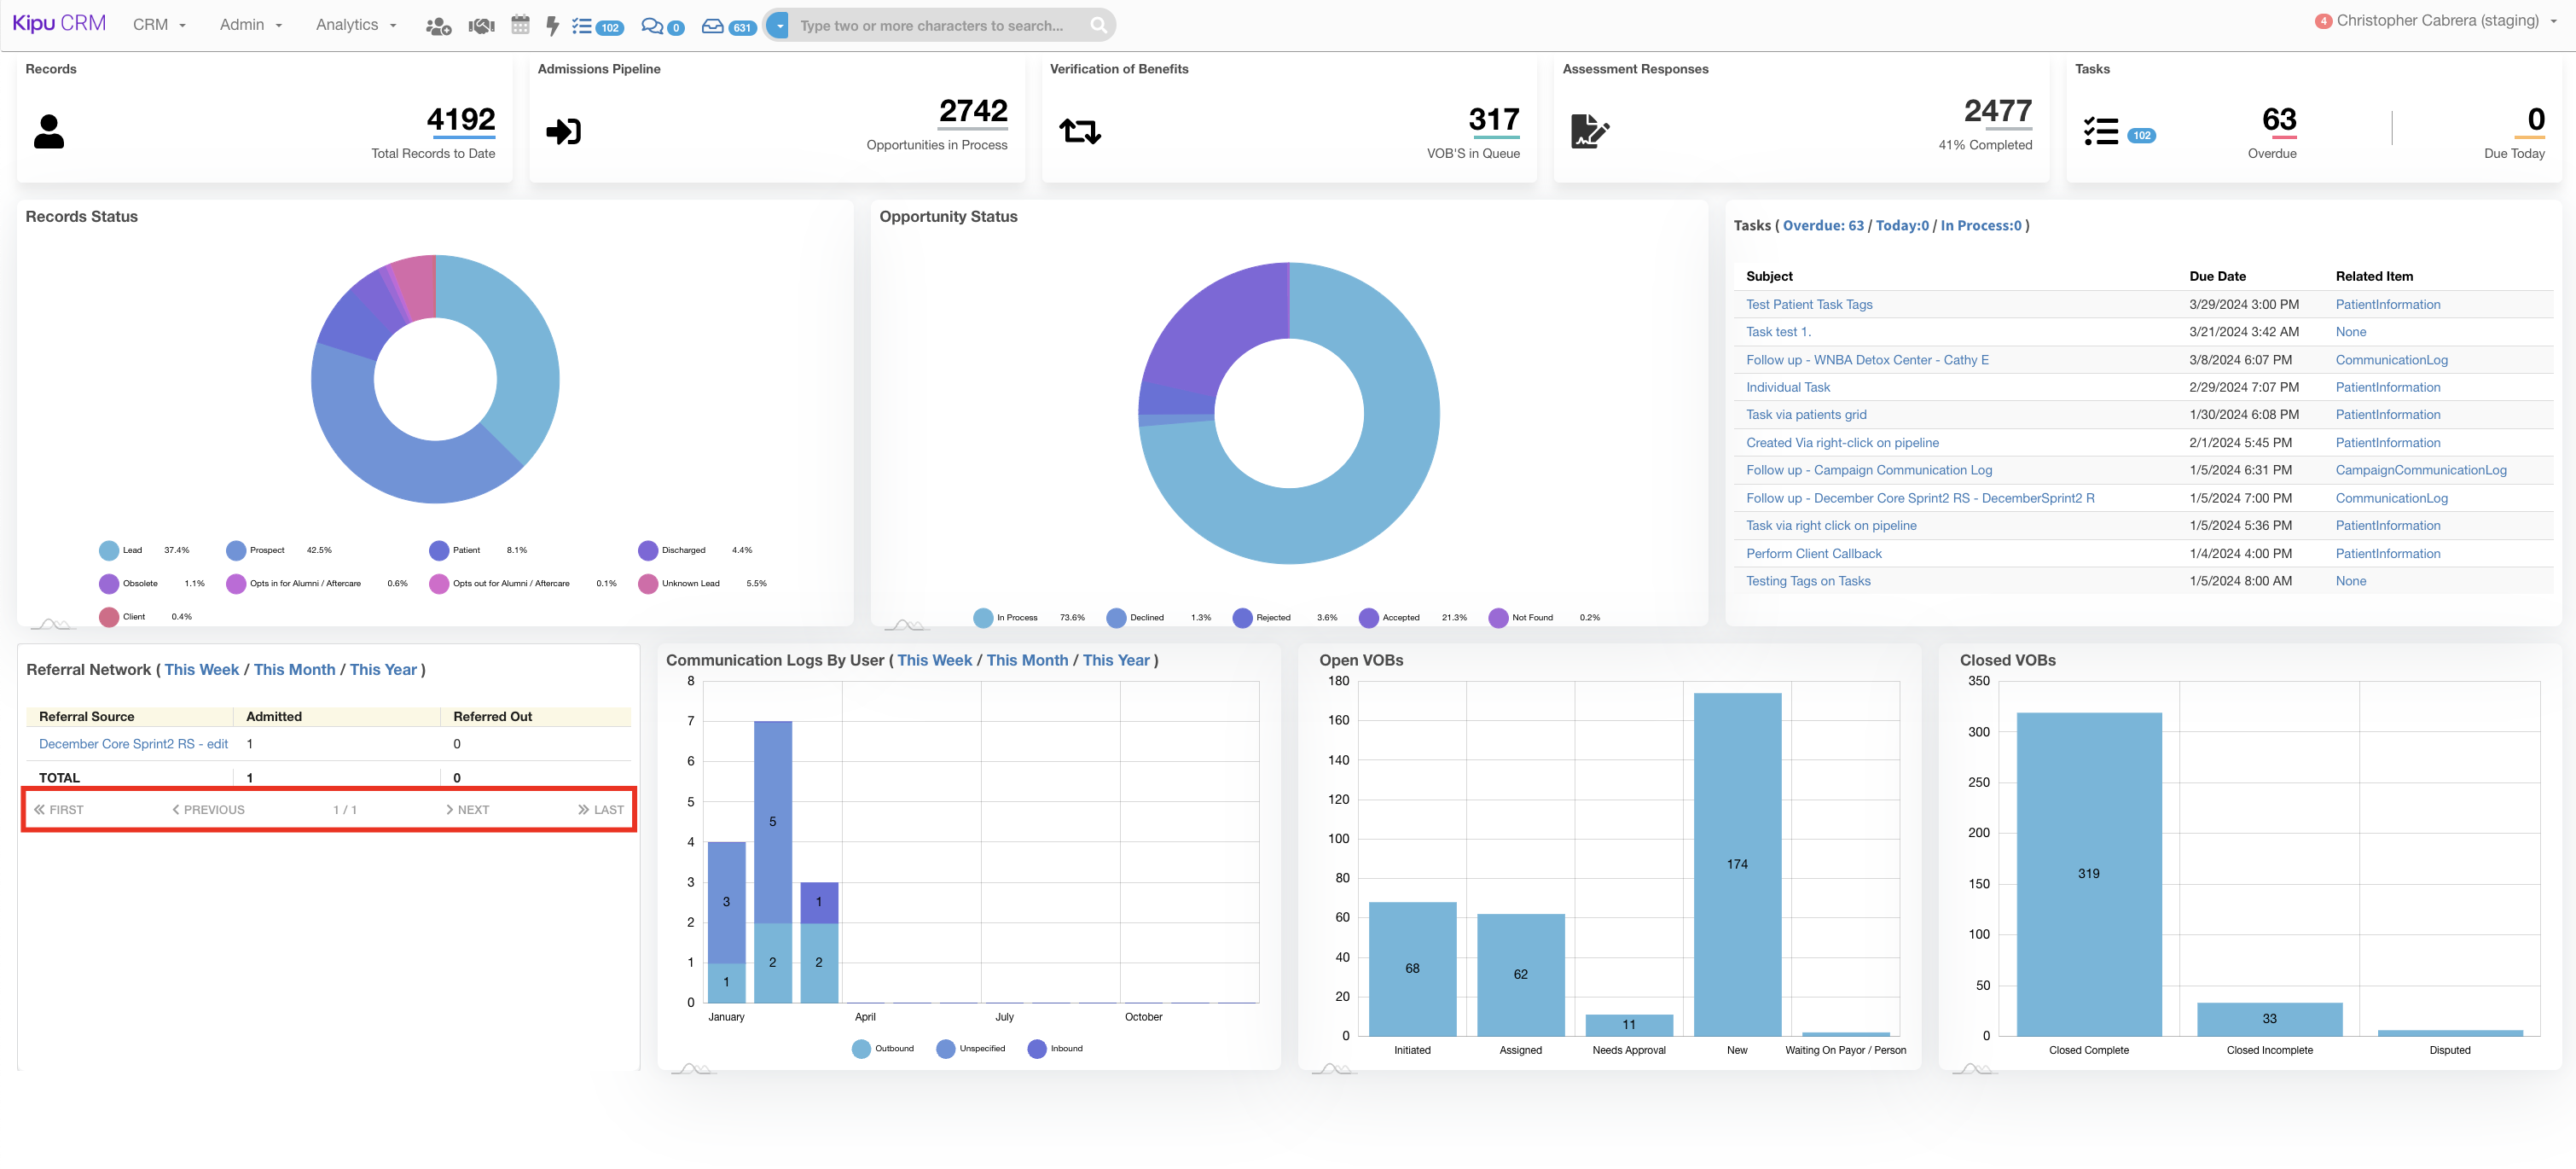Open the Admin menu
This screenshot has height=1169, width=2576.
click(251, 25)
